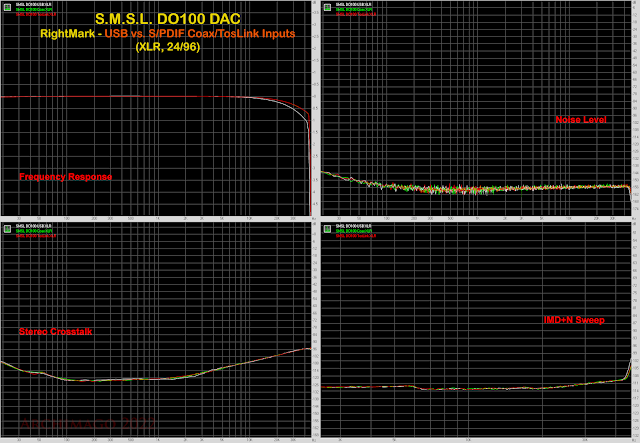
Task: Select green Coax legend entry in Stereo Crosstalk graph
Action: (34, 231)
